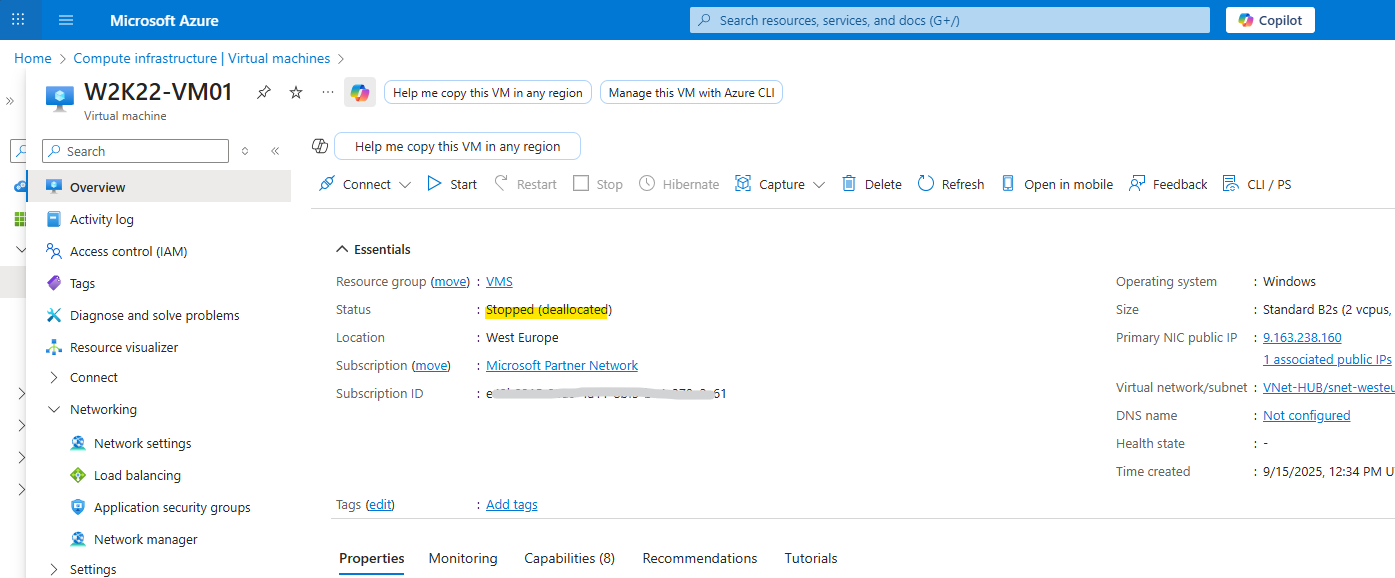Pin W2K22-VM01 to the dashboard

tap(264, 92)
